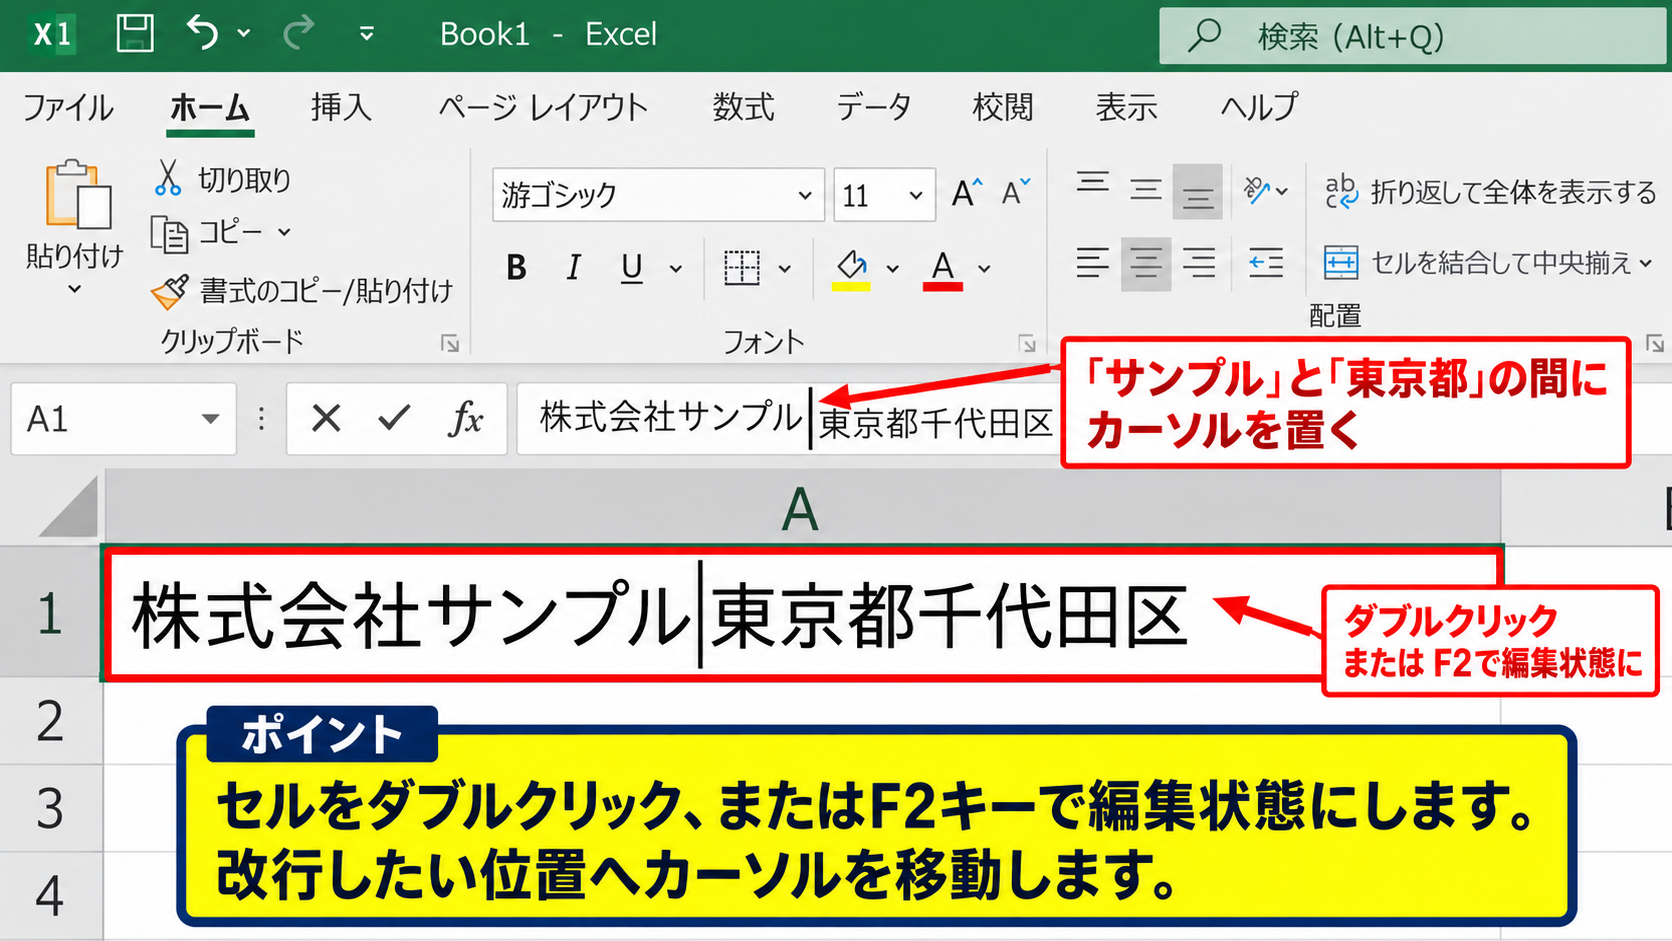Click the borders grid icon

(x=742, y=268)
